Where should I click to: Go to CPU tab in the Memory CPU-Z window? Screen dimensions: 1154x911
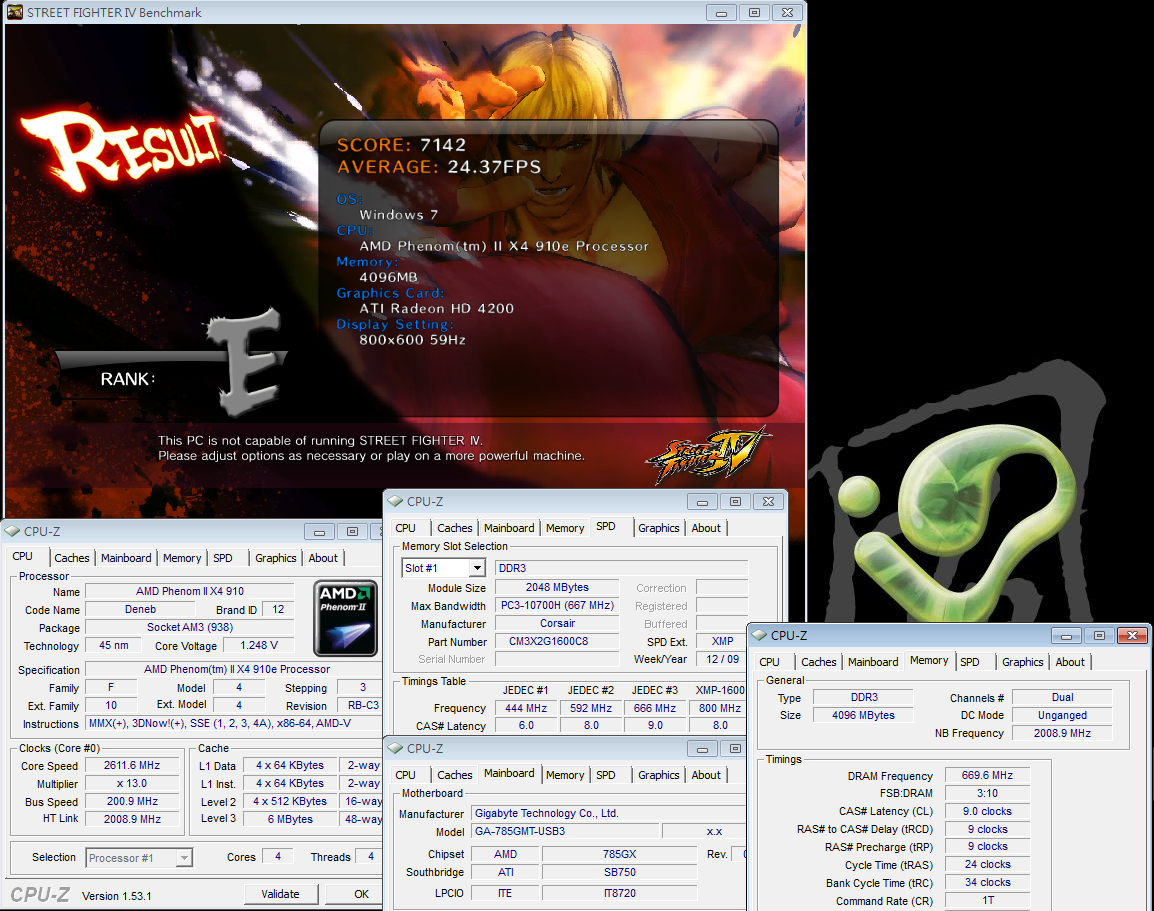770,662
